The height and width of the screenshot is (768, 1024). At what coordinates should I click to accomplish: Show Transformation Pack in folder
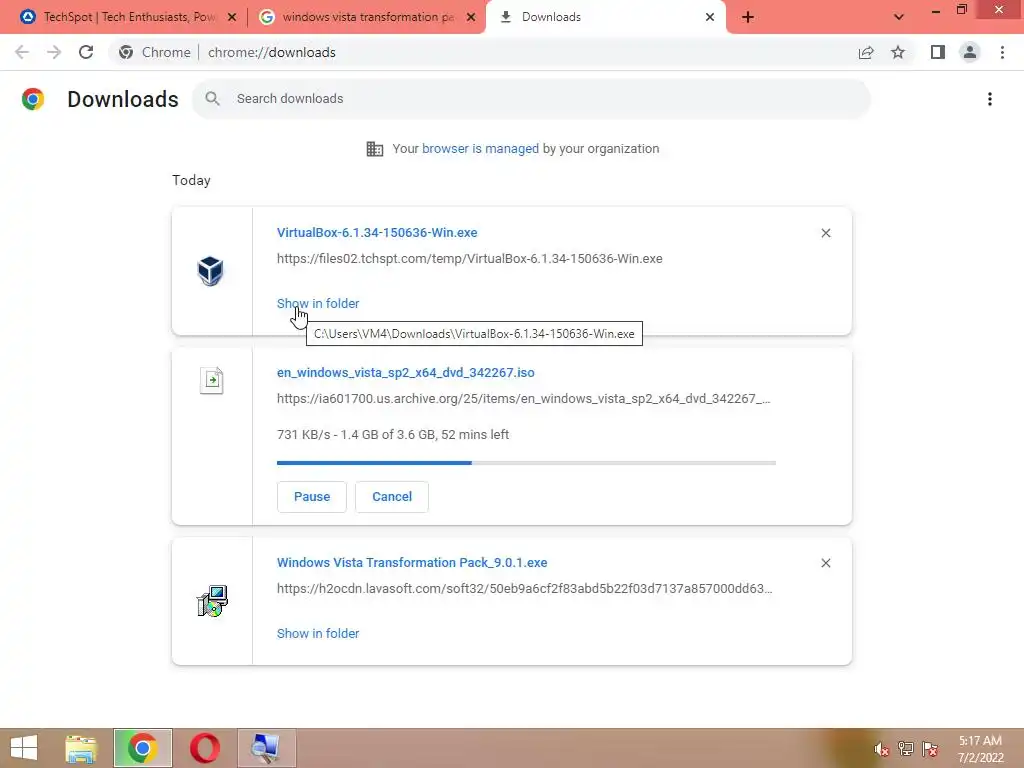318,633
